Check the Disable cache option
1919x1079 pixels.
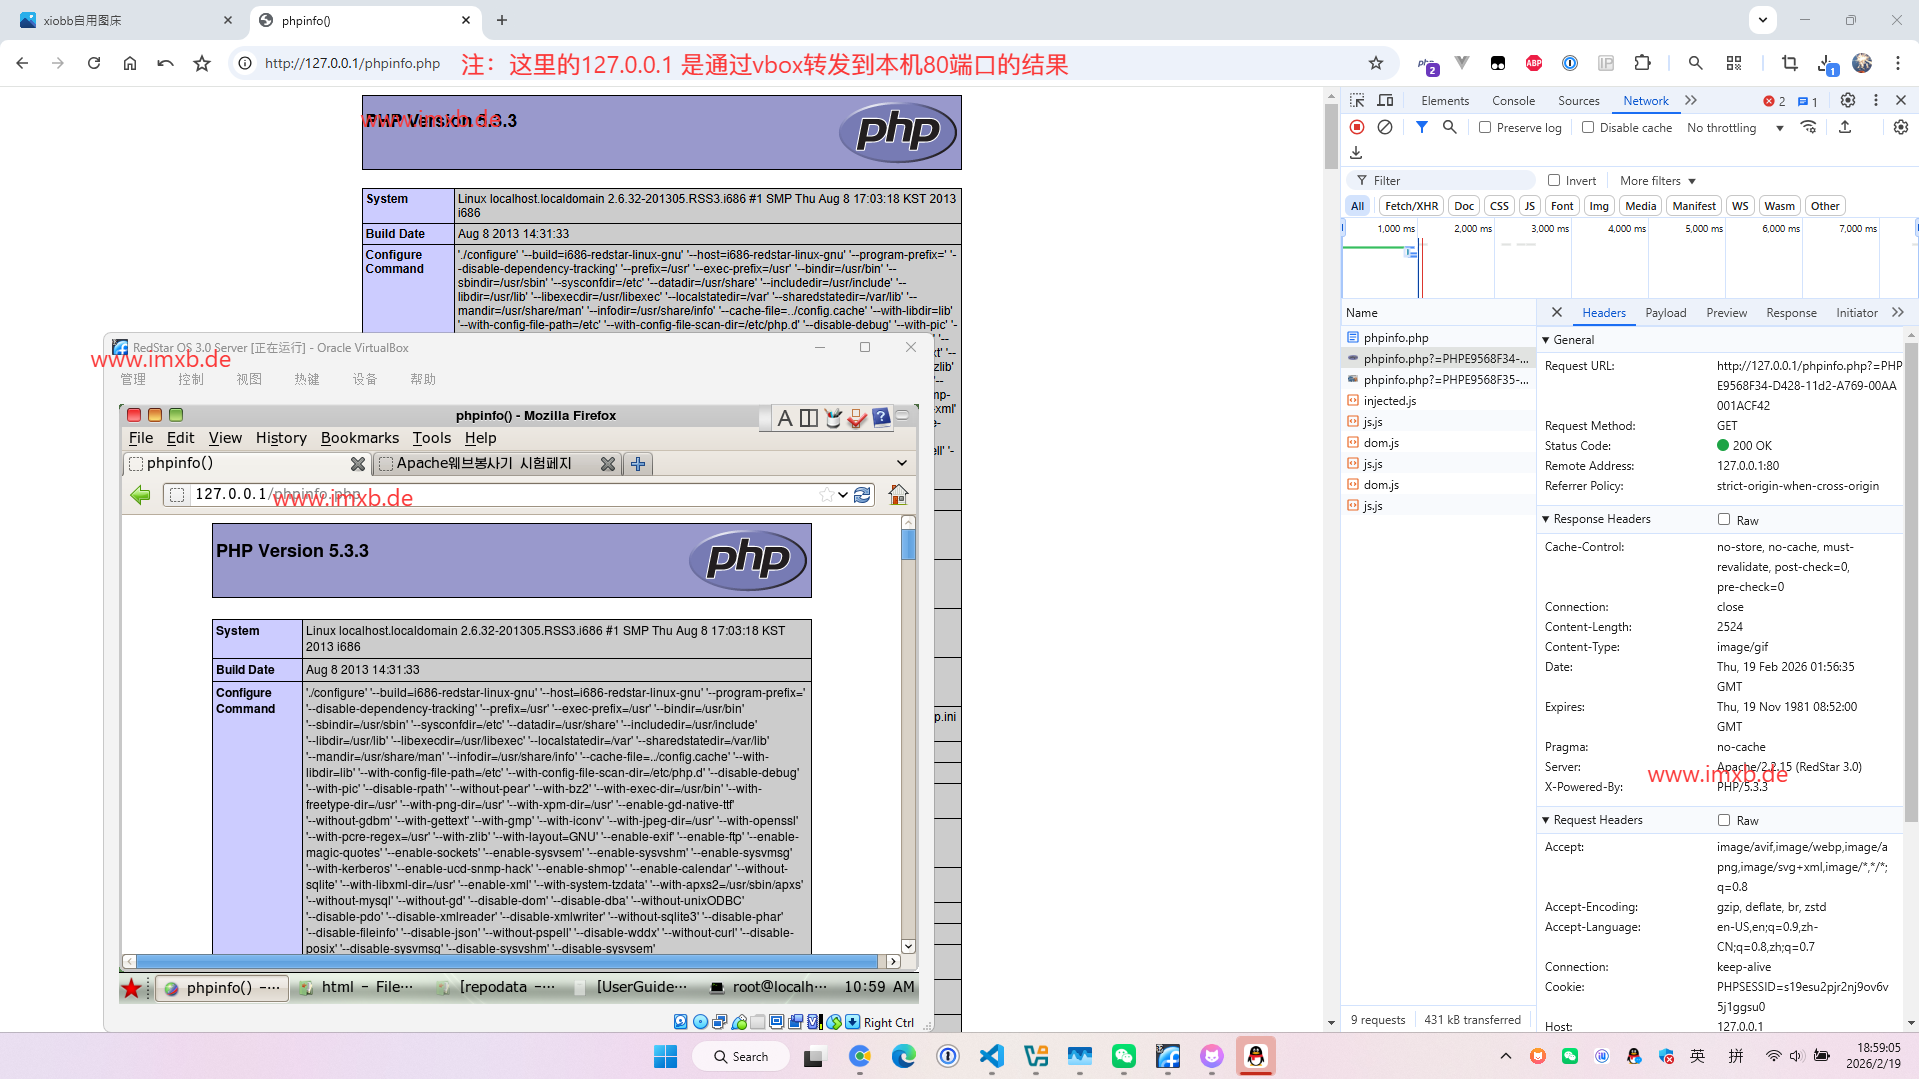point(1588,127)
